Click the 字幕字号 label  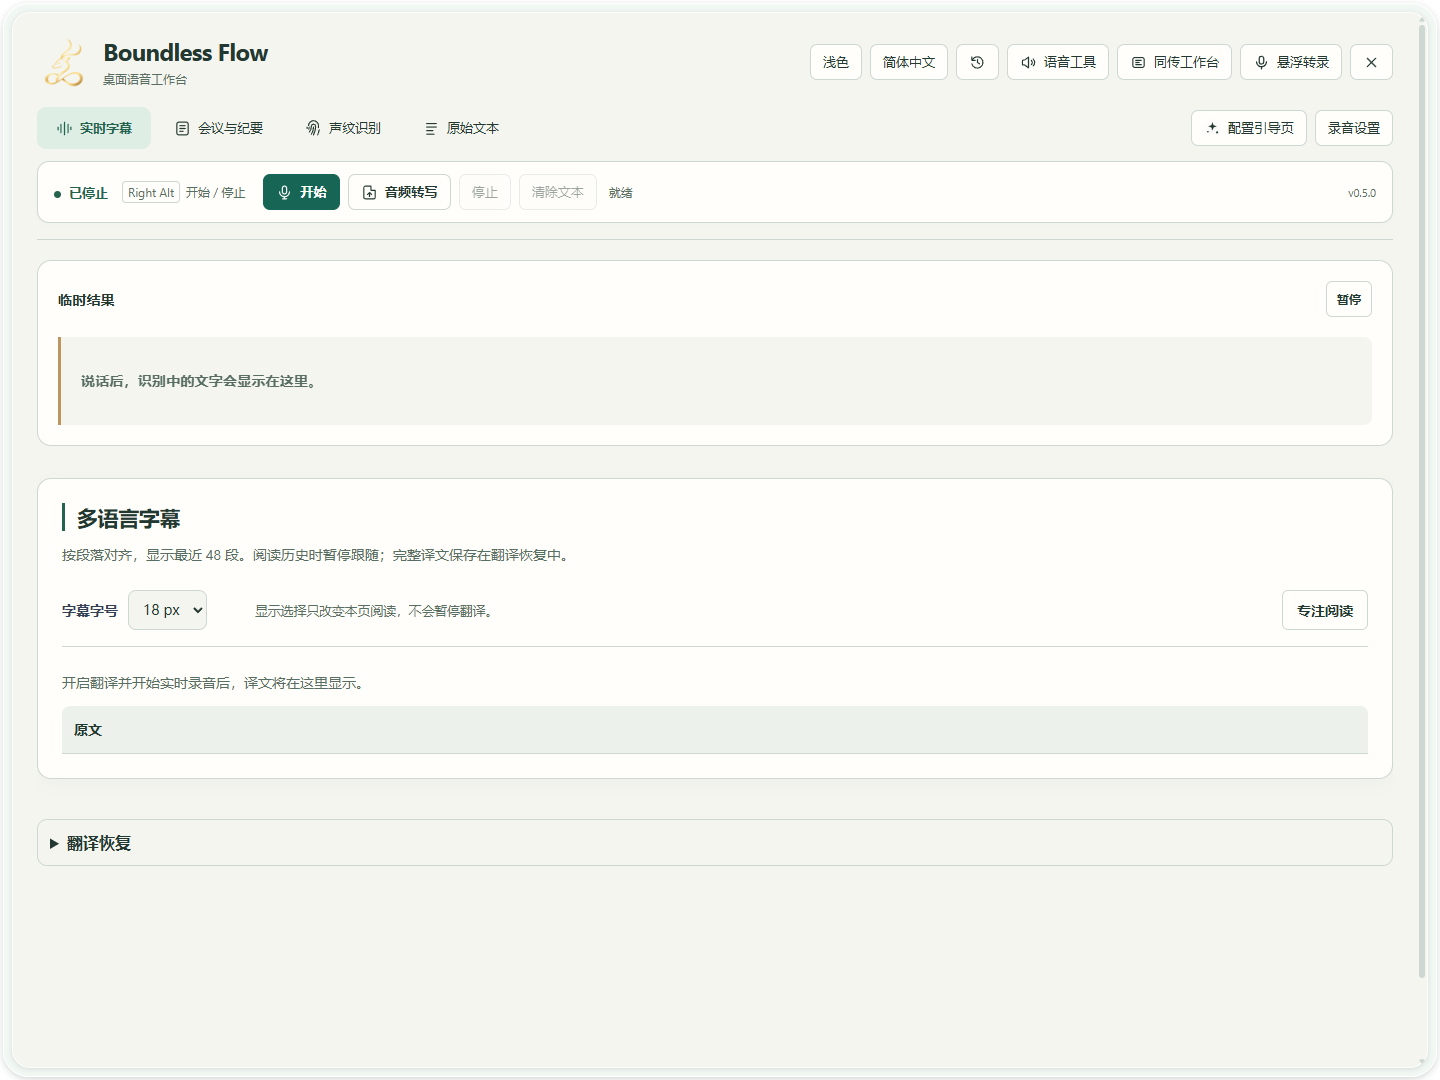click(90, 611)
